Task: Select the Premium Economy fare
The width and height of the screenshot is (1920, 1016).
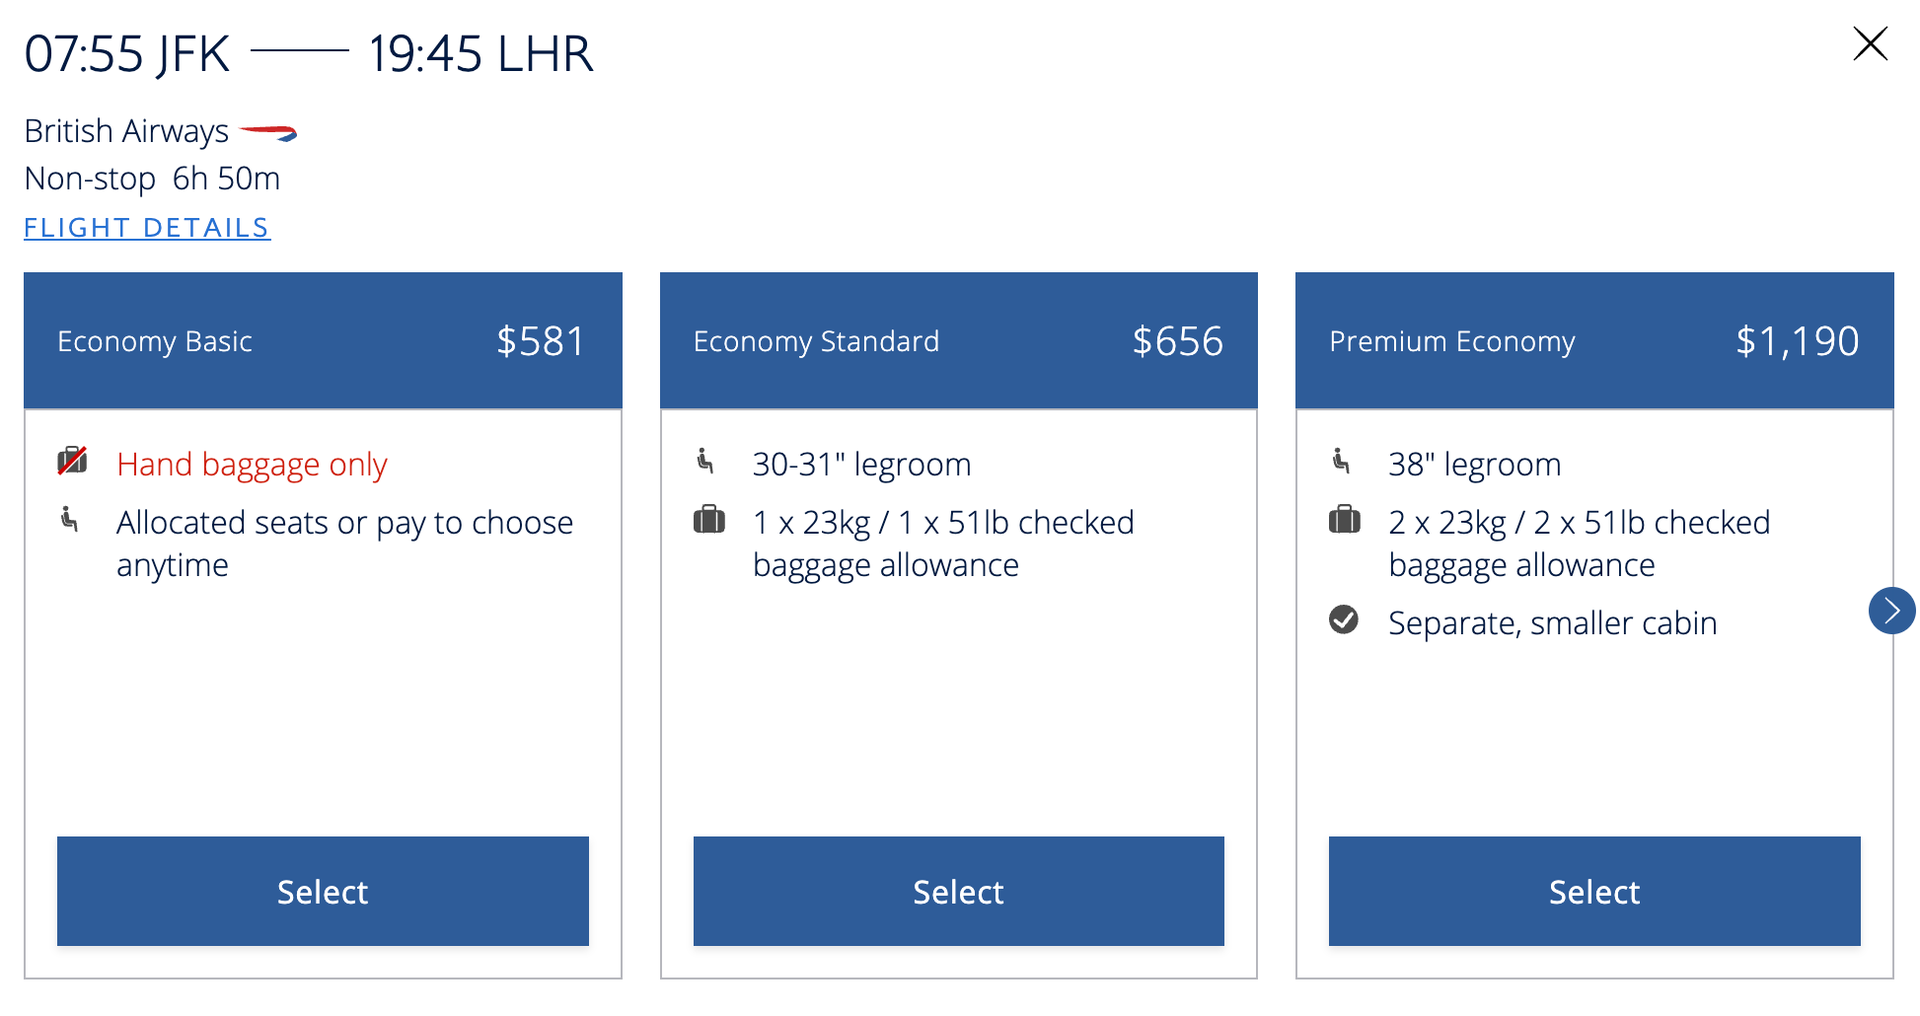Action: (x=1594, y=891)
